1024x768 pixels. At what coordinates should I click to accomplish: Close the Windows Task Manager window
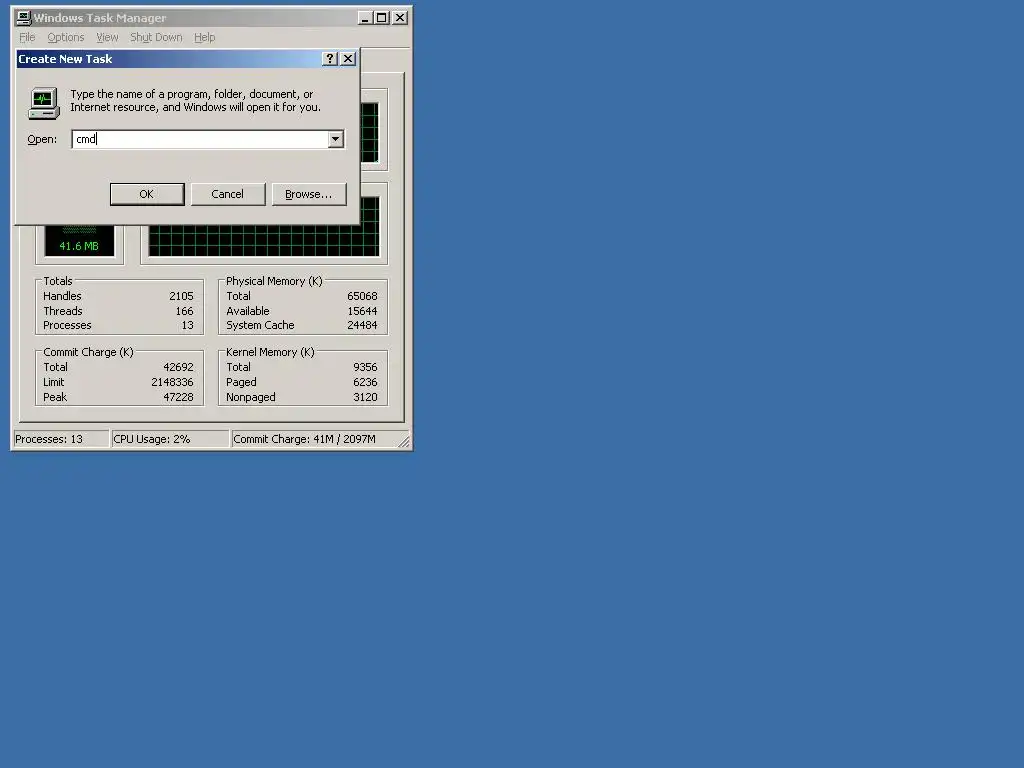[400, 18]
